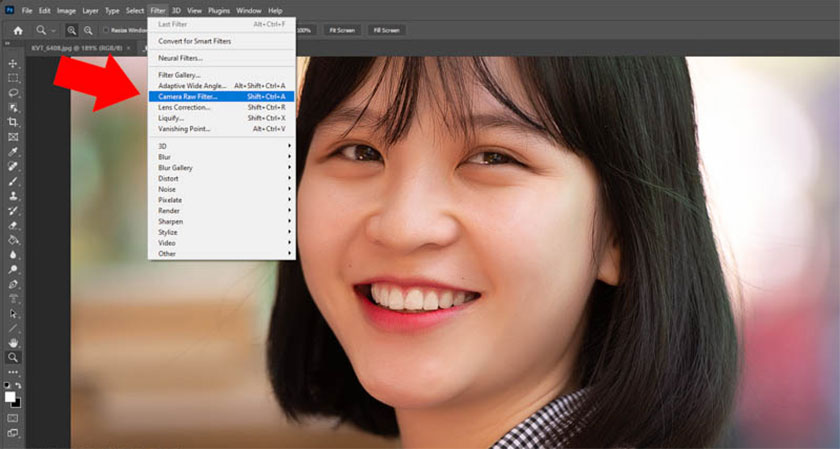Select the Zoom tool in toolbar
The height and width of the screenshot is (449, 840).
[x=13, y=357]
